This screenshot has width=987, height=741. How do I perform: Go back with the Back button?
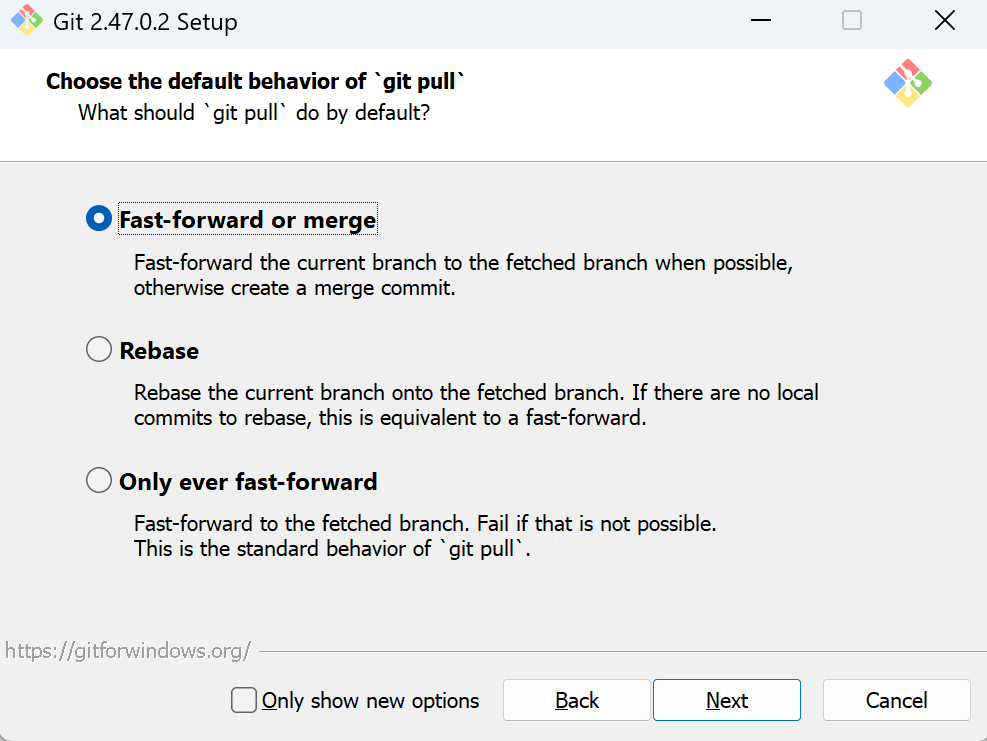pyautogui.click(x=577, y=700)
